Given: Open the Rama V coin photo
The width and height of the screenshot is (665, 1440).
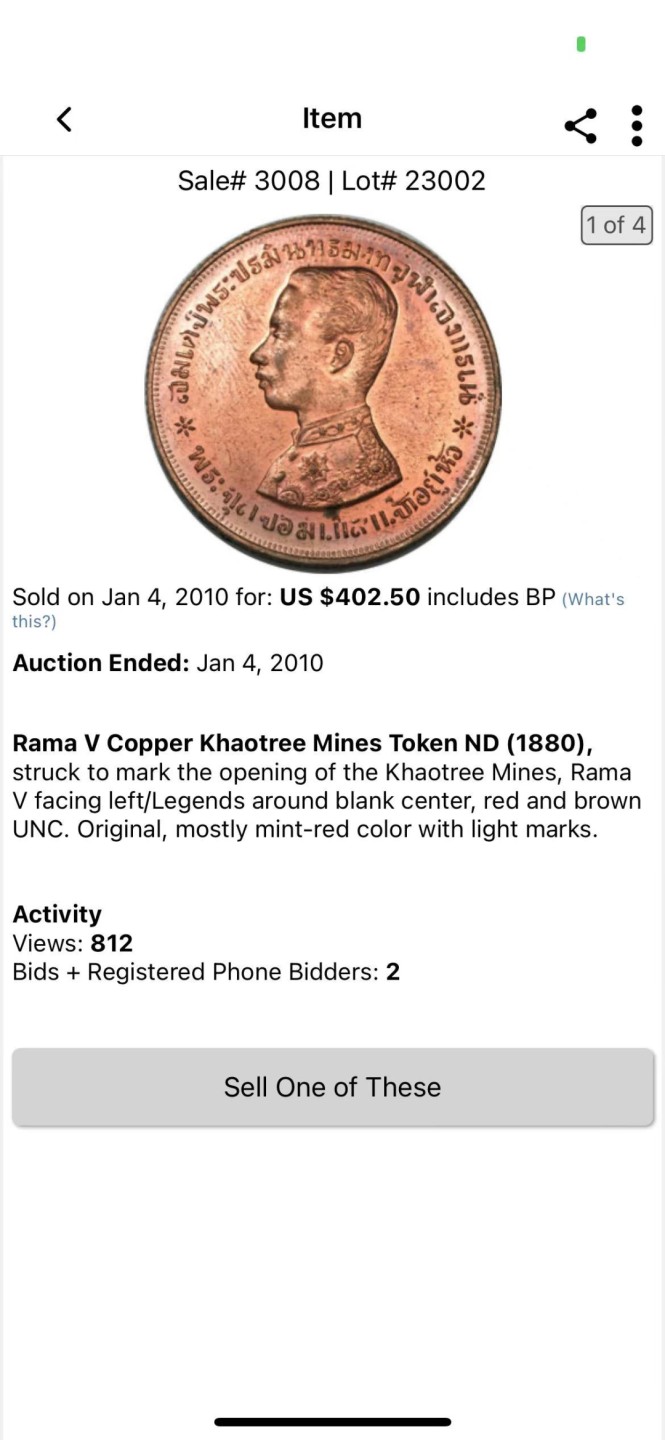Looking at the screenshot, I should (322, 393).
